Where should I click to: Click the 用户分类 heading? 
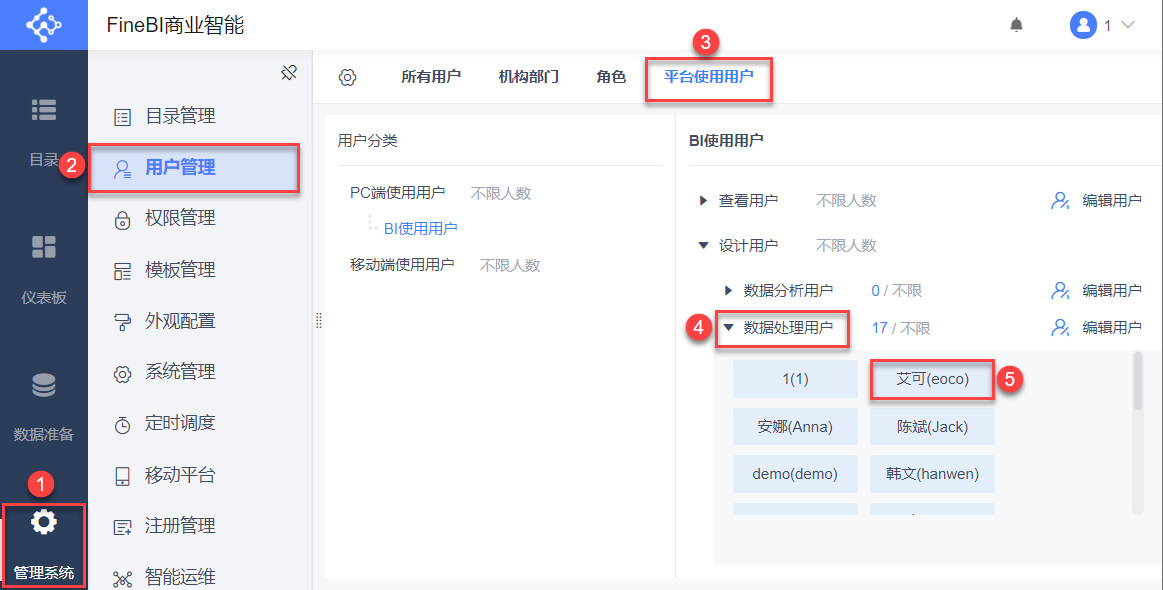pyautogui.click(x=368, y=140)
